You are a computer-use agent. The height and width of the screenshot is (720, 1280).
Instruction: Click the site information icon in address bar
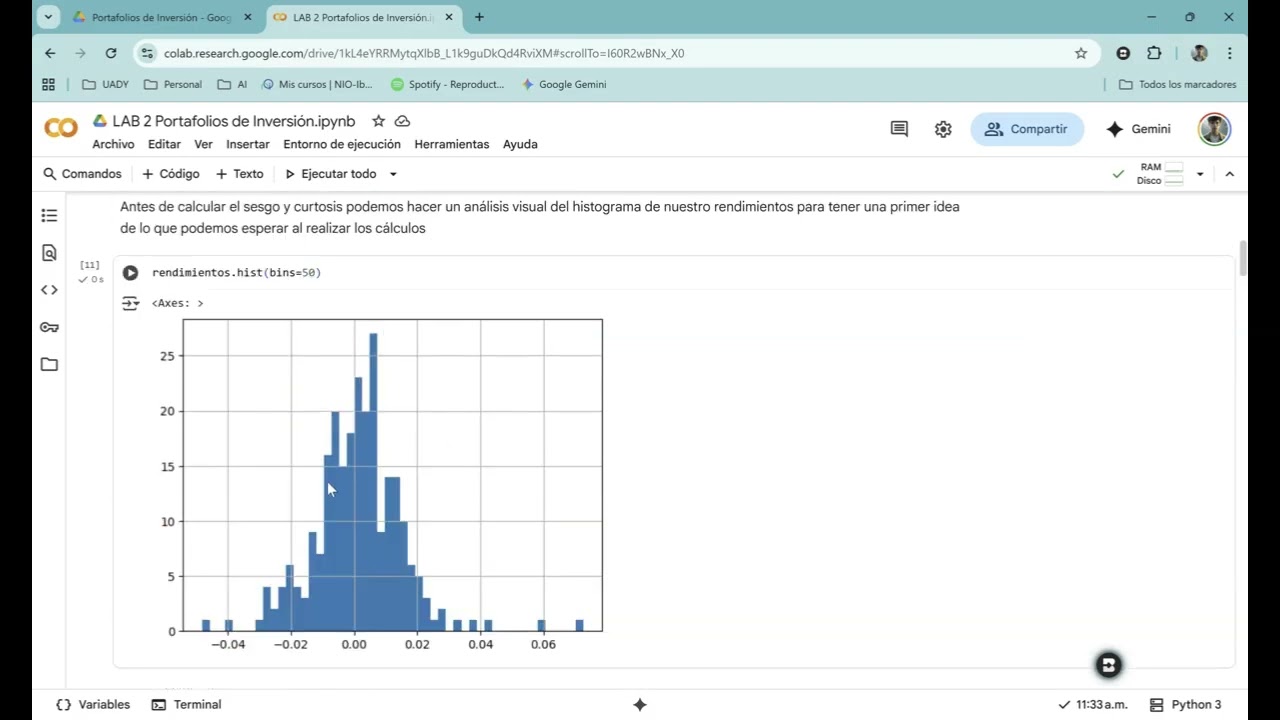(x=148, y=53)
